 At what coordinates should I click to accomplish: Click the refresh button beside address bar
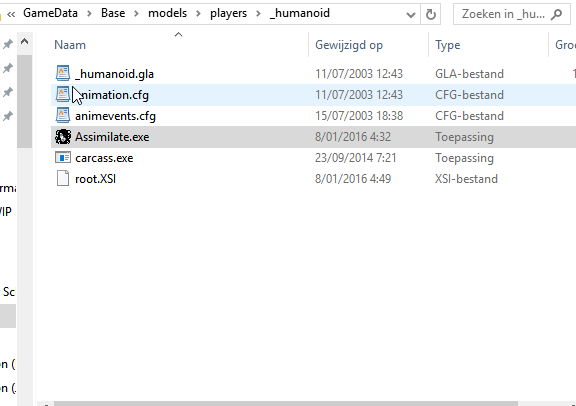(x=431, y=14)
